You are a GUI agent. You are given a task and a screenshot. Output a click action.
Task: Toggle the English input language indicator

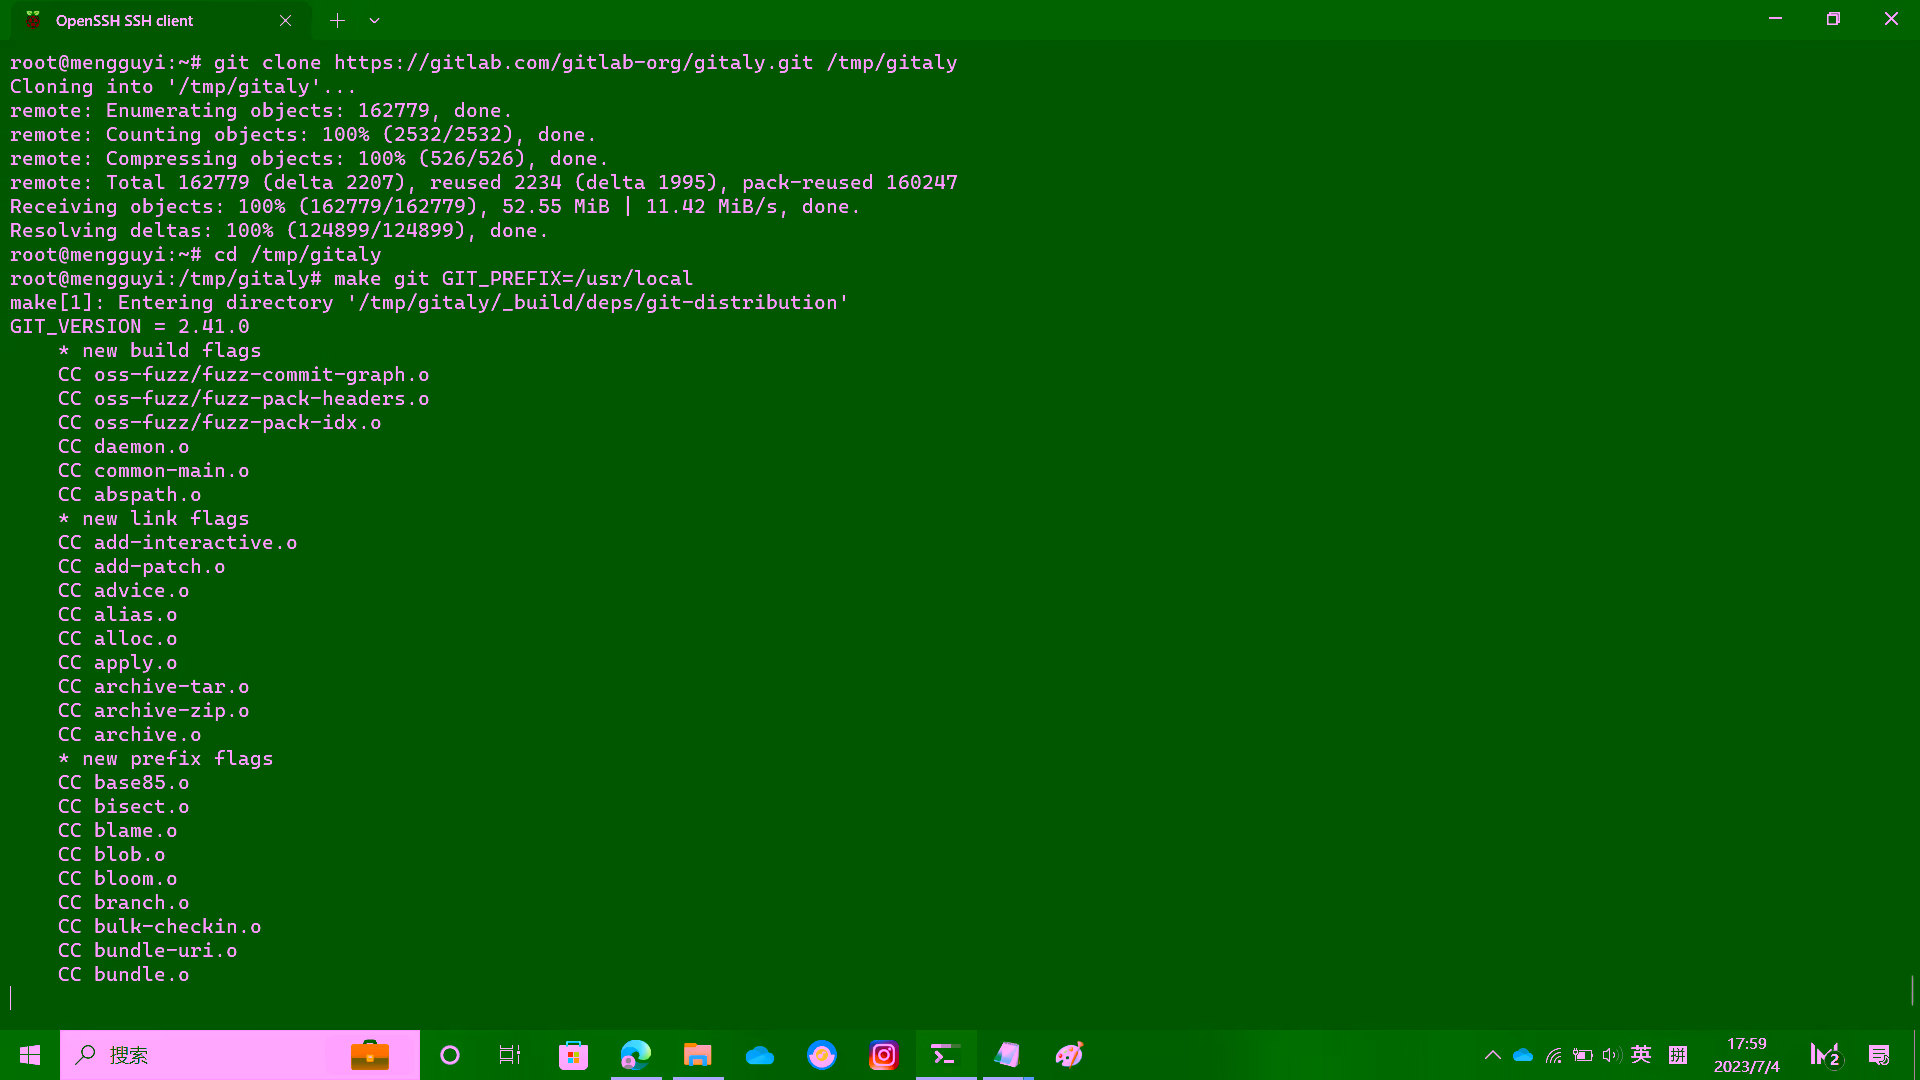click(1641, 1055)
